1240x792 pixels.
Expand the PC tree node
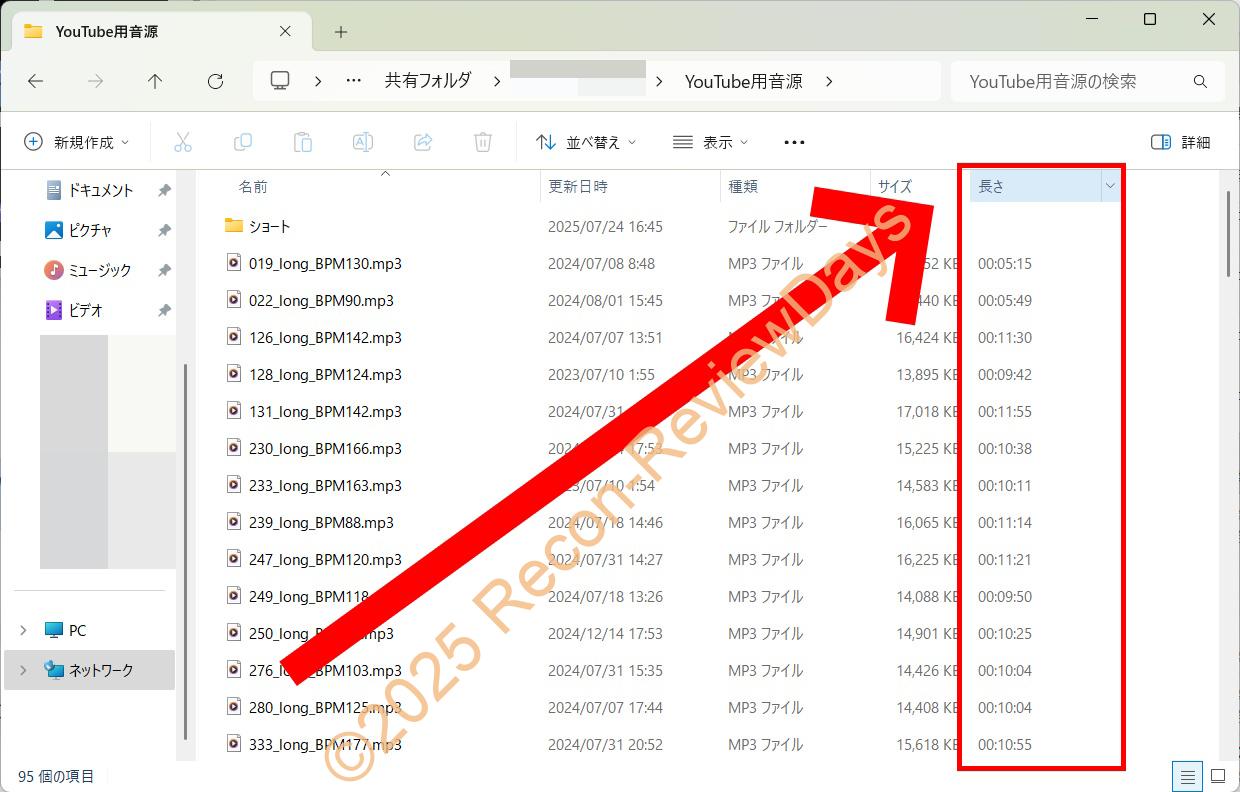point(23,630)
